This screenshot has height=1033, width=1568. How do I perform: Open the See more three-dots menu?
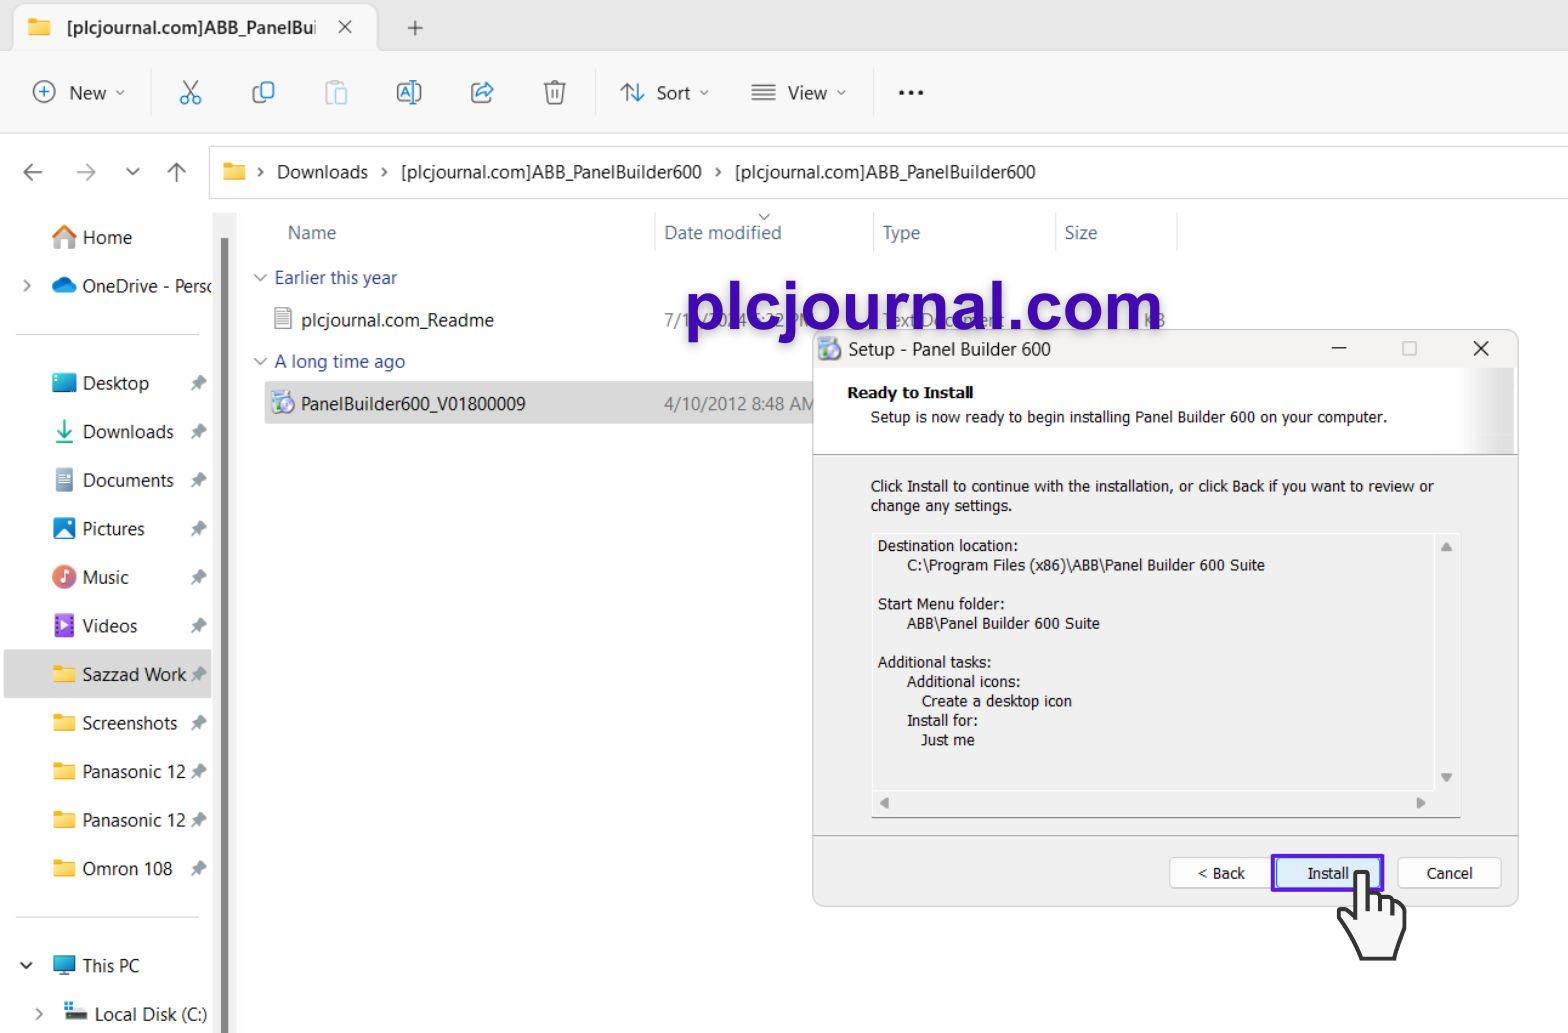910,93
